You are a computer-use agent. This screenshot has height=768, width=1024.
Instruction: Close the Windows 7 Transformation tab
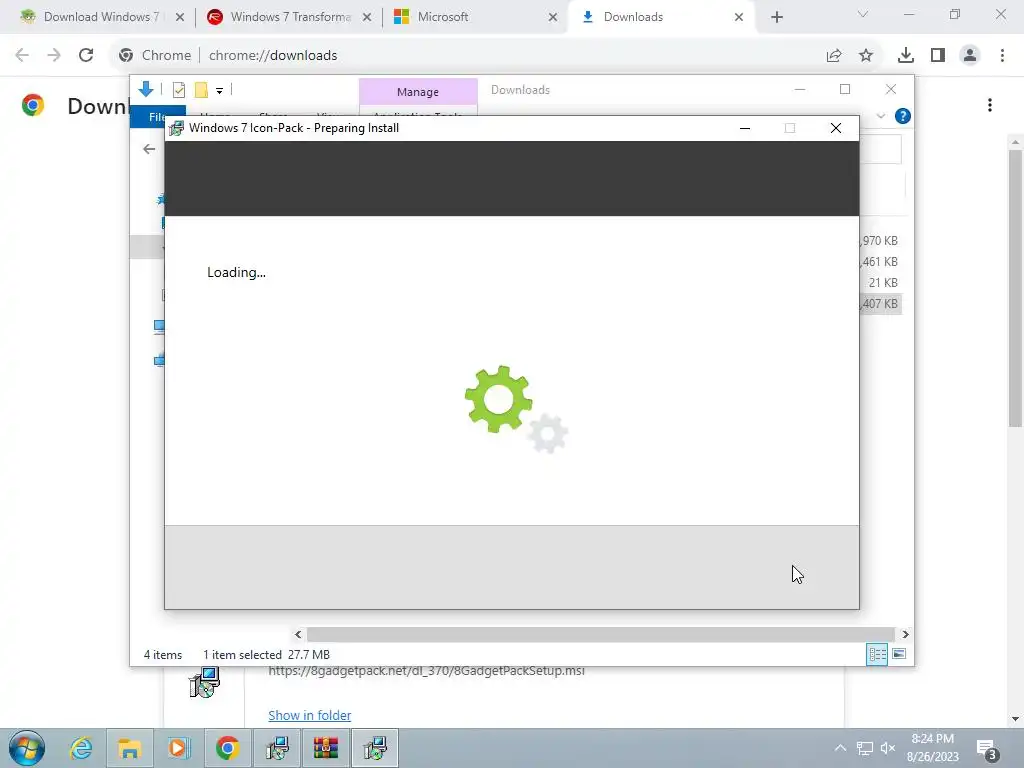tap(366, 17)
